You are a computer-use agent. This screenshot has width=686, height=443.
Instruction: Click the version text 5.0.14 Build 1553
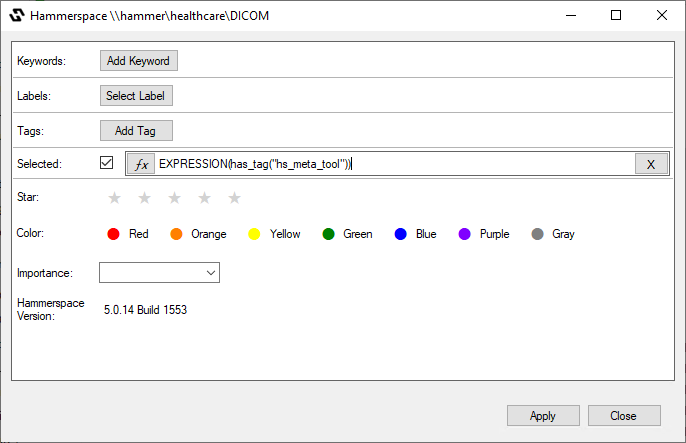145,310
